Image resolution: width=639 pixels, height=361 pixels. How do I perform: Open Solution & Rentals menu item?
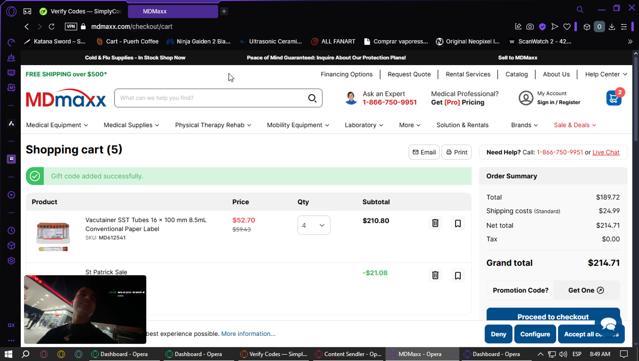[x=462, y=125]
